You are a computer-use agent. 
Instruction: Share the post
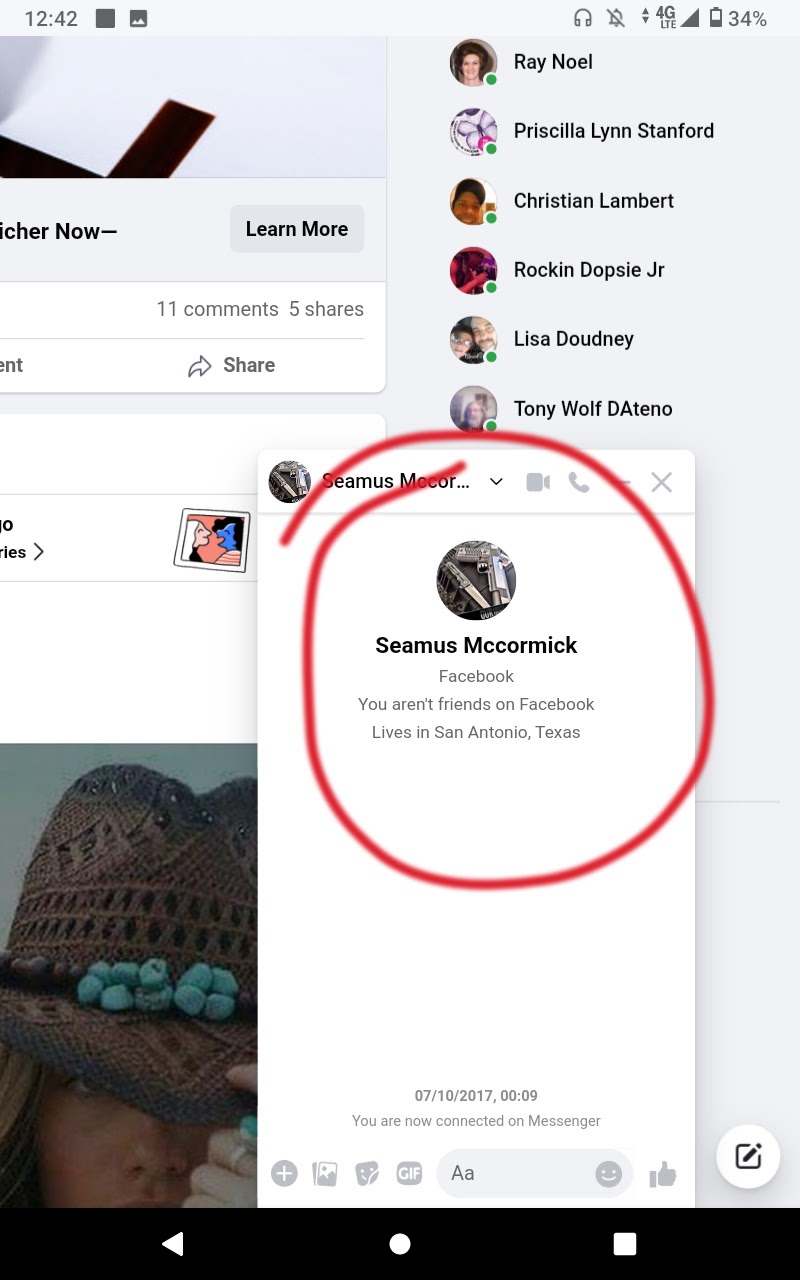(x=232, y=366)
